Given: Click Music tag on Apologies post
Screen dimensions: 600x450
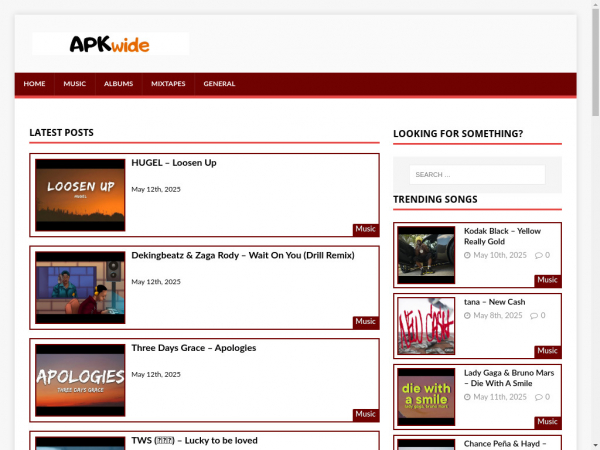Looking at the screenshot, I should 365,414.
